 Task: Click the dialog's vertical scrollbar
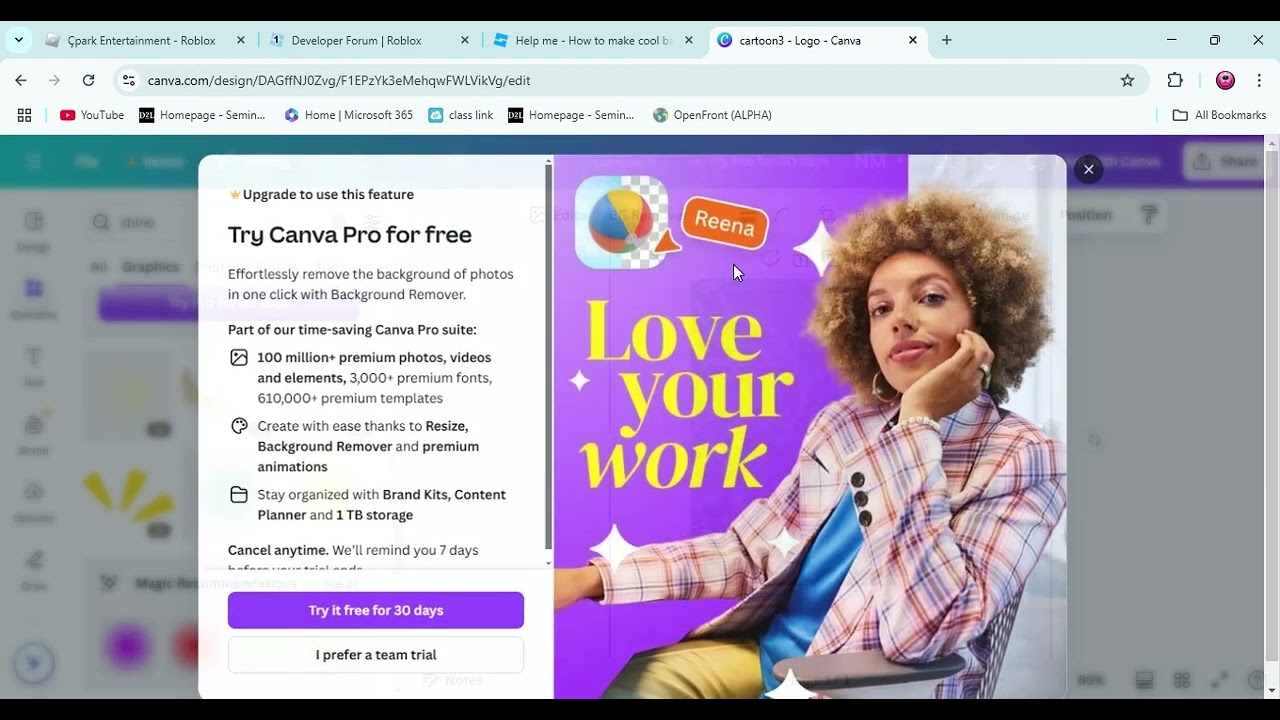coord(548,355)
